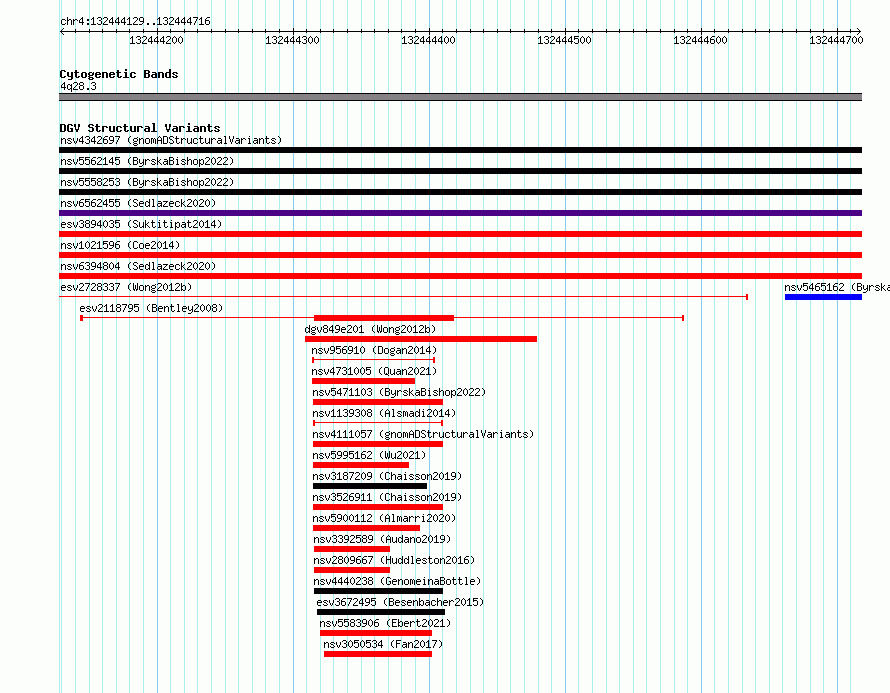Open variant nsv3526911 (Chaisson2019)
The width and height of the screenshot is (890, 693).
tap(387, 497)
